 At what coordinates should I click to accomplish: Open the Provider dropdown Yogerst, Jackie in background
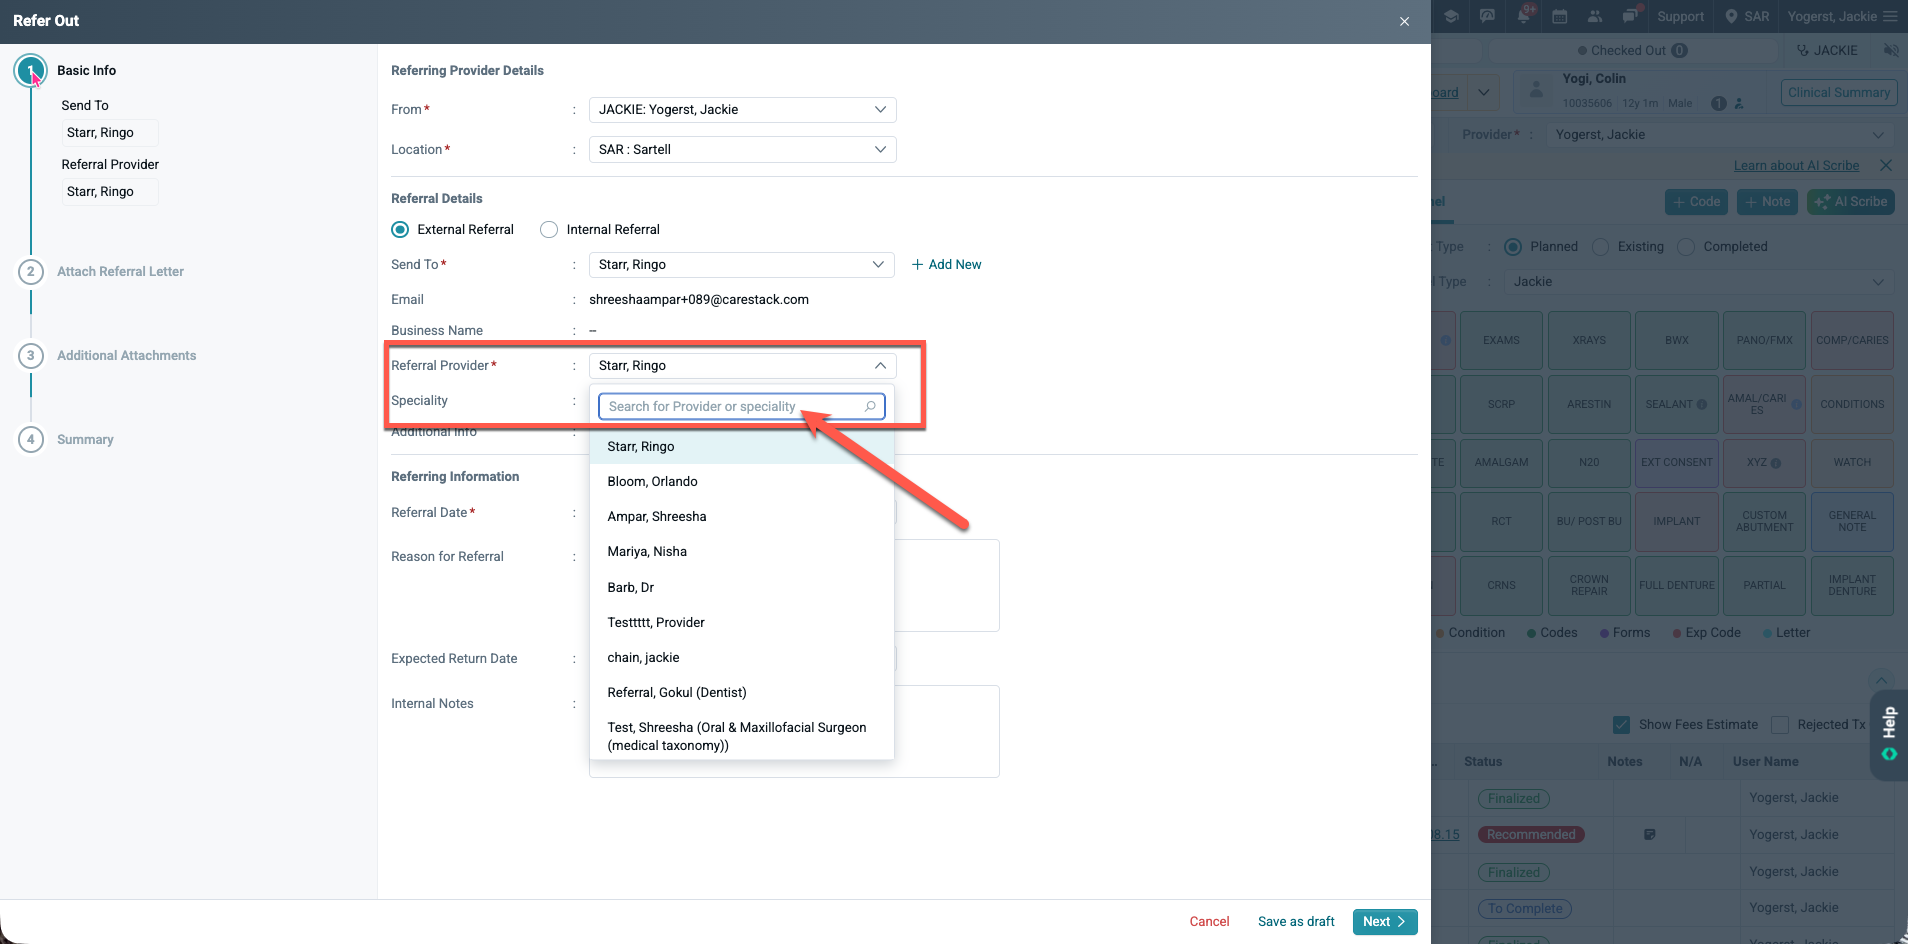click(1720, 135)
